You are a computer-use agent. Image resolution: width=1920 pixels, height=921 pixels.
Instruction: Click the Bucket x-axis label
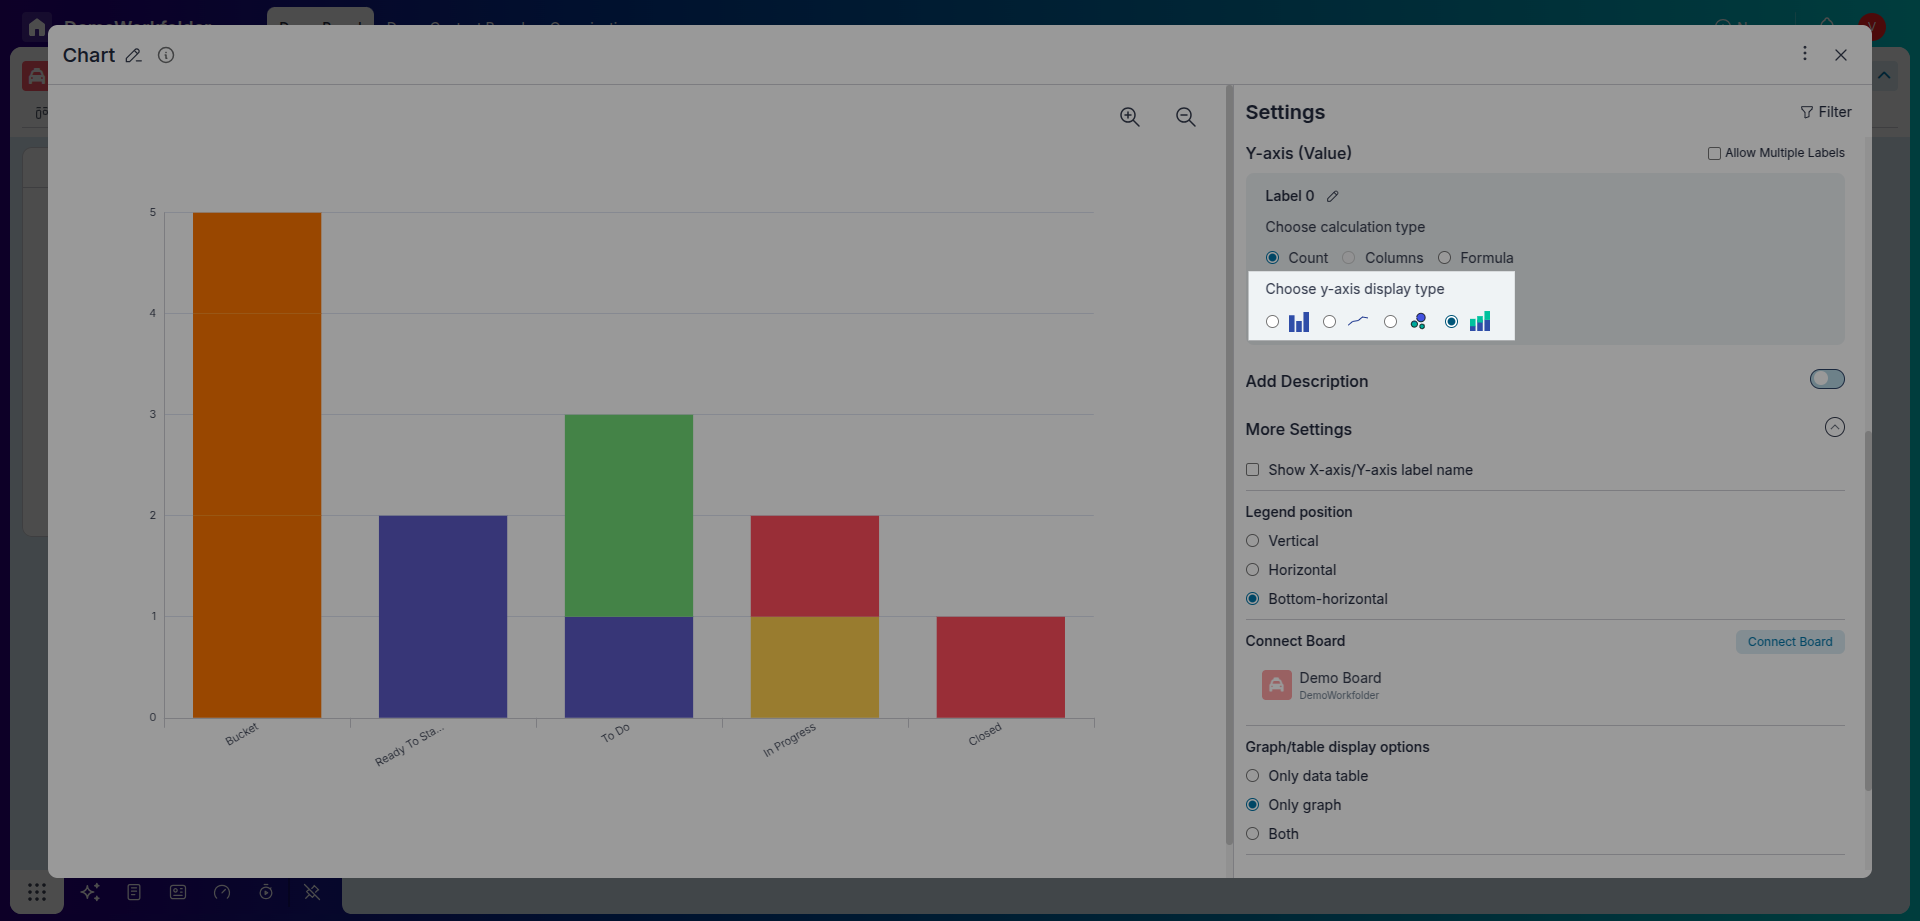[x=242, y=734]
